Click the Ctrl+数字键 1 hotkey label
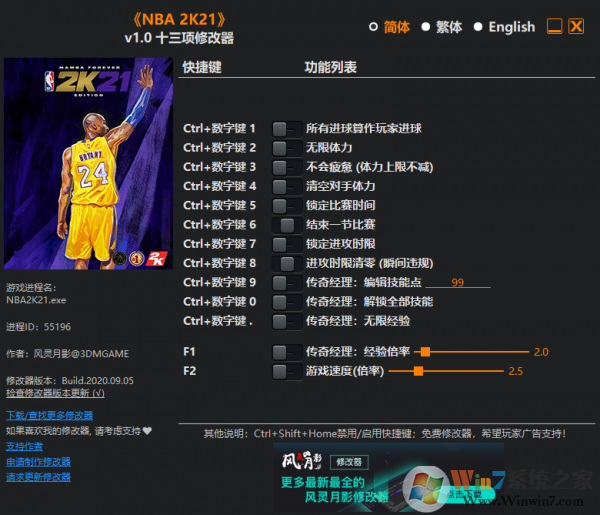600x515 pixels. (x=219, y=129)
